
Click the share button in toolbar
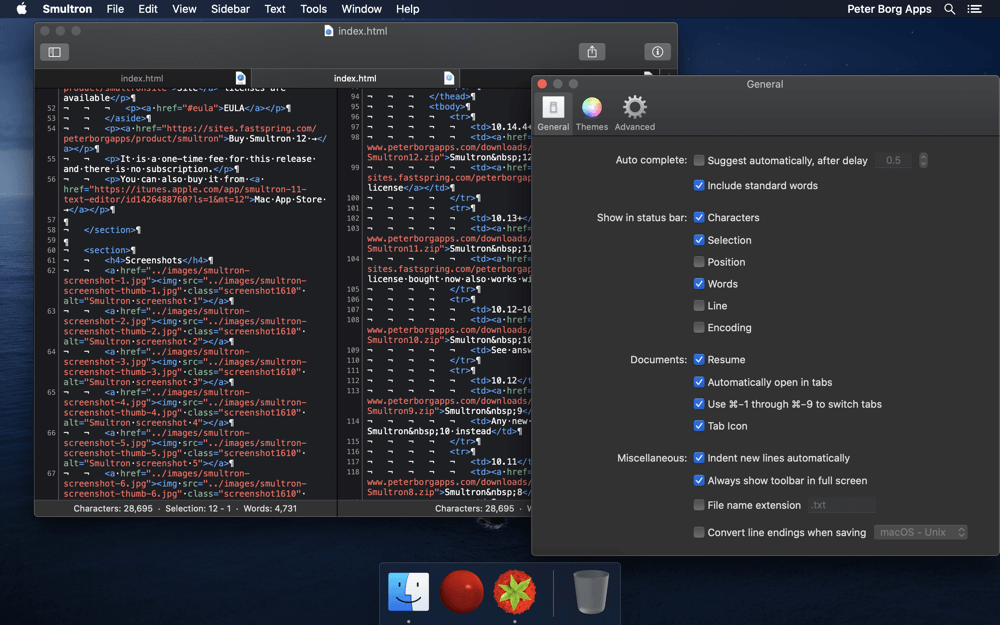(x=592, y=52)
